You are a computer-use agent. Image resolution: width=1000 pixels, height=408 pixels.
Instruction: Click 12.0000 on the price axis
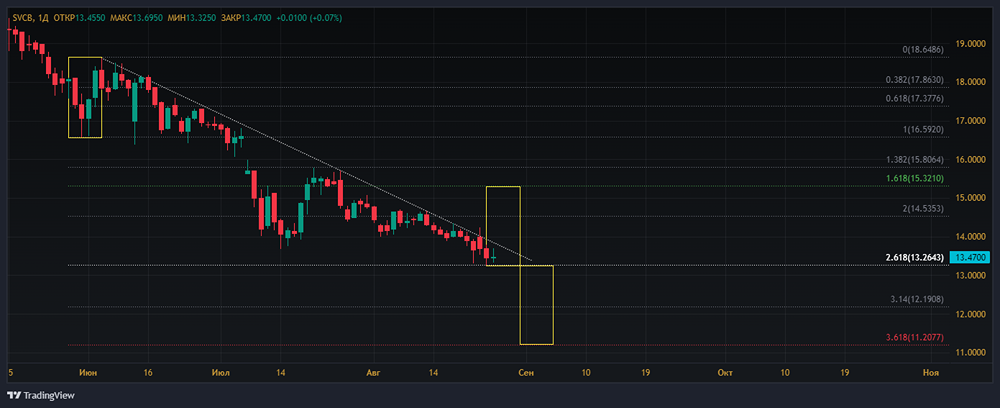(970, 314)
